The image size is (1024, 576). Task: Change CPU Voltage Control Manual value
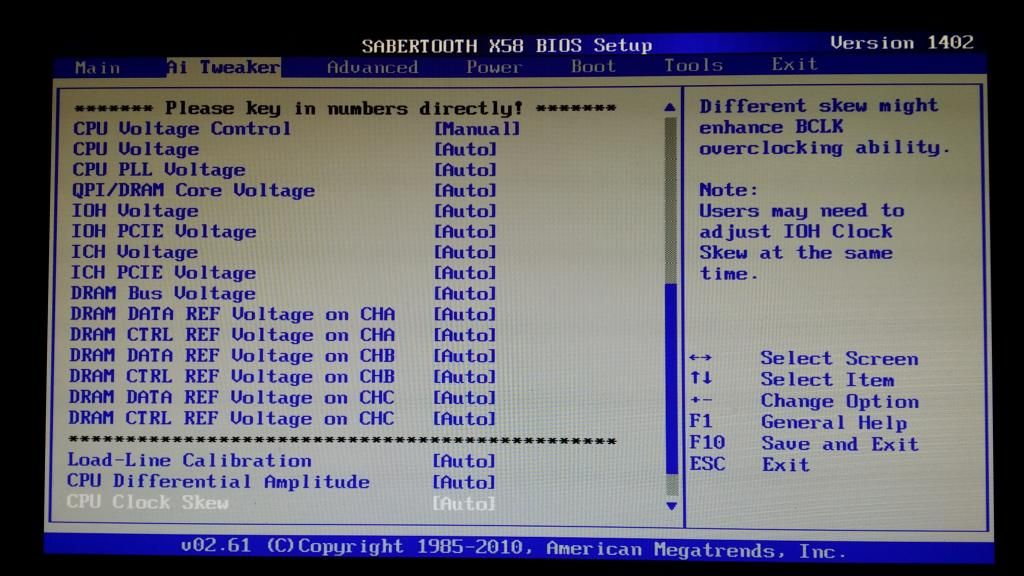click(x=477, y=129)
